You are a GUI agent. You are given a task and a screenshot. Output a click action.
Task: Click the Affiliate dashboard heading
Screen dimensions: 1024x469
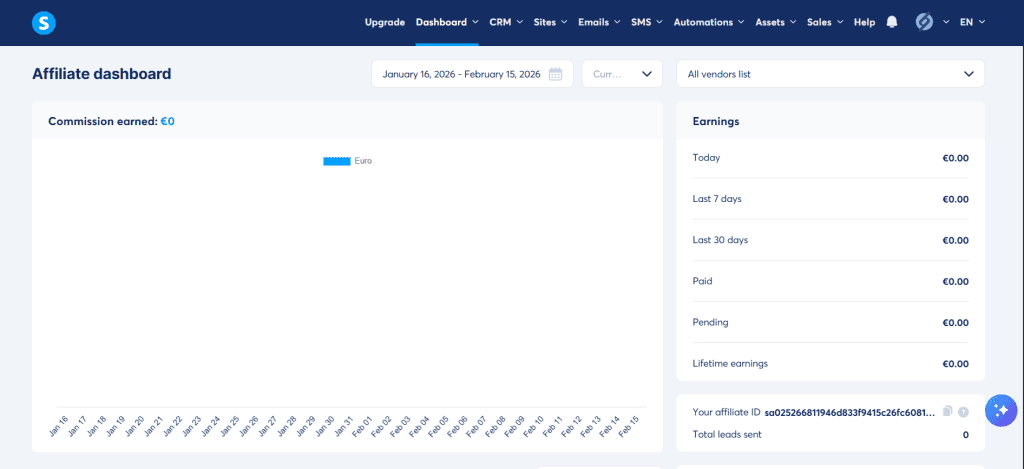coord(101,74)
